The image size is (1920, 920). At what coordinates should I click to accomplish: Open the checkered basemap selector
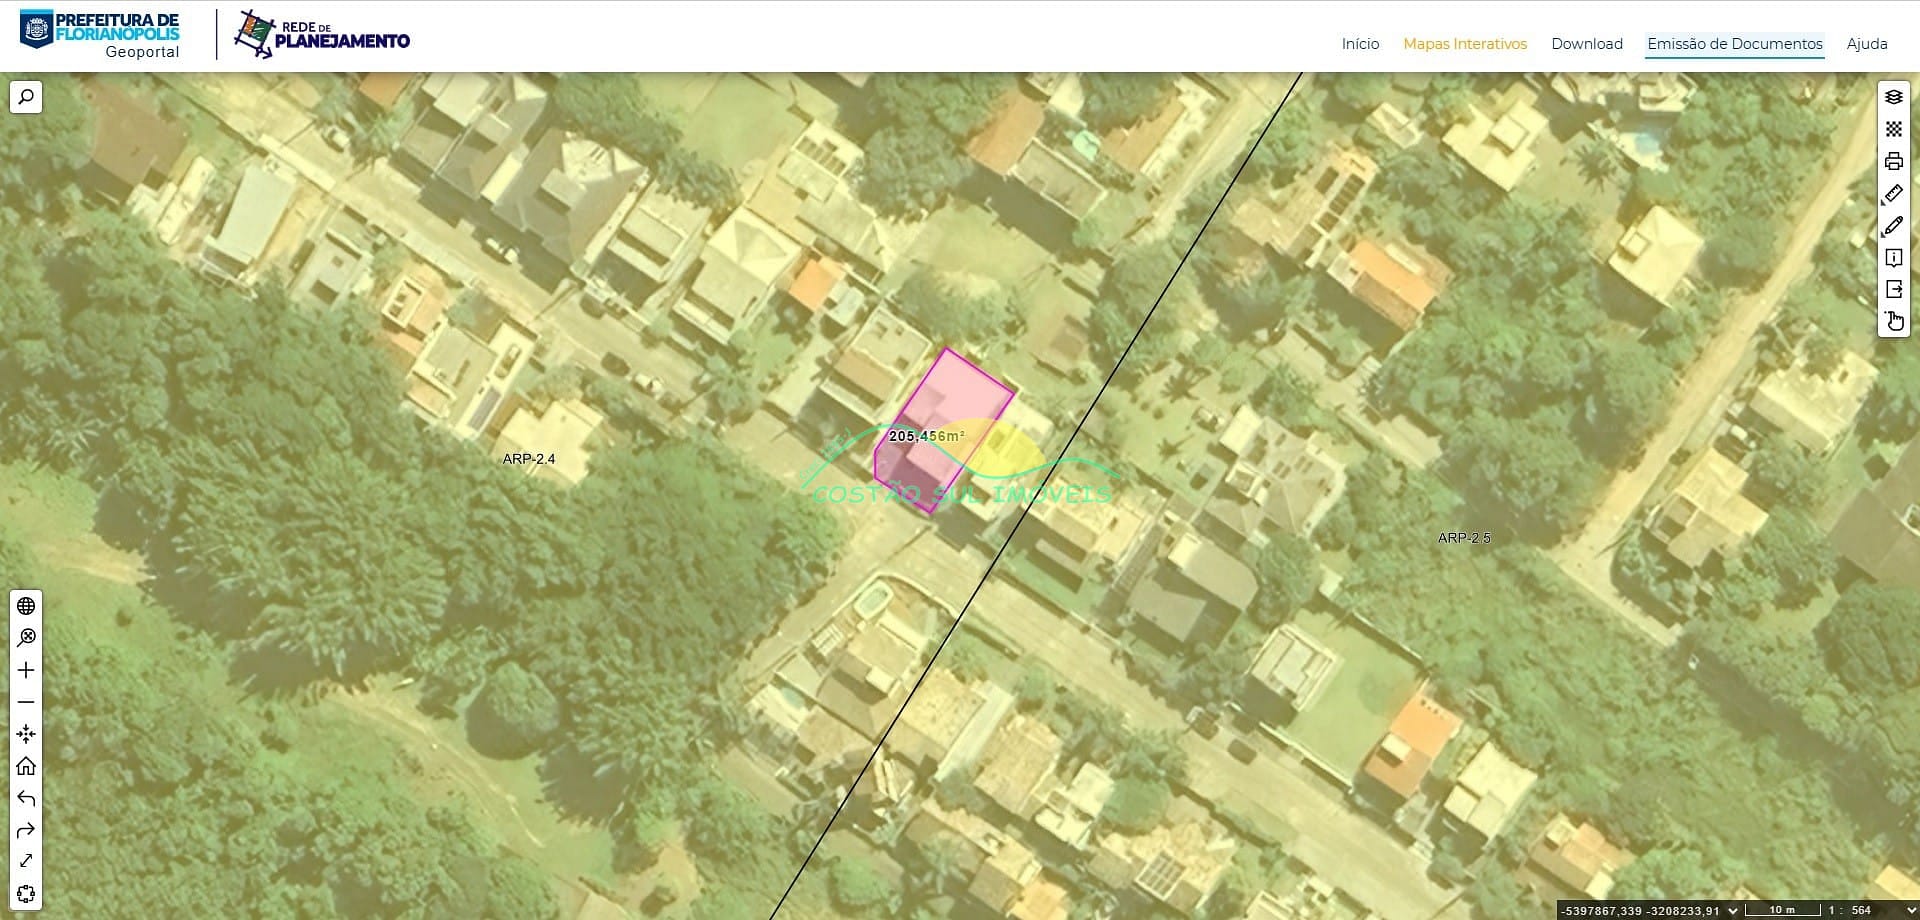pos(1893,129)
